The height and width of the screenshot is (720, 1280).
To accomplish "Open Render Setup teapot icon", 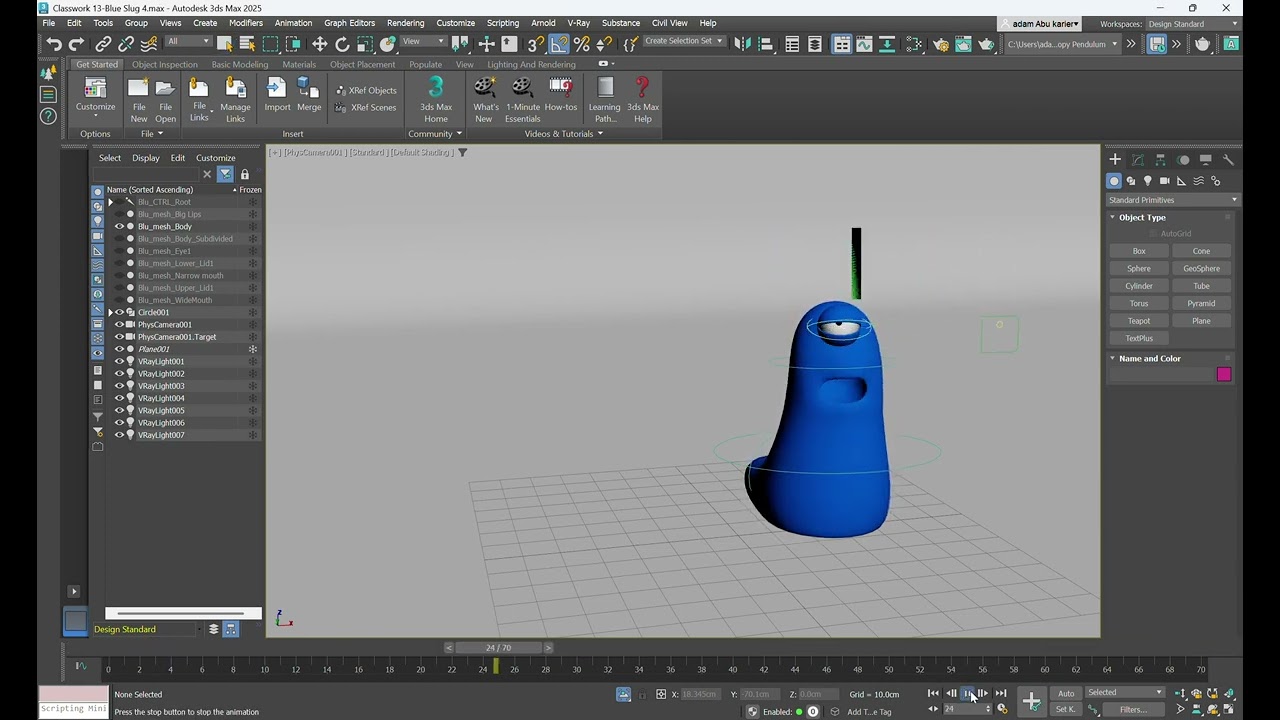I will (x=940, y=44).
